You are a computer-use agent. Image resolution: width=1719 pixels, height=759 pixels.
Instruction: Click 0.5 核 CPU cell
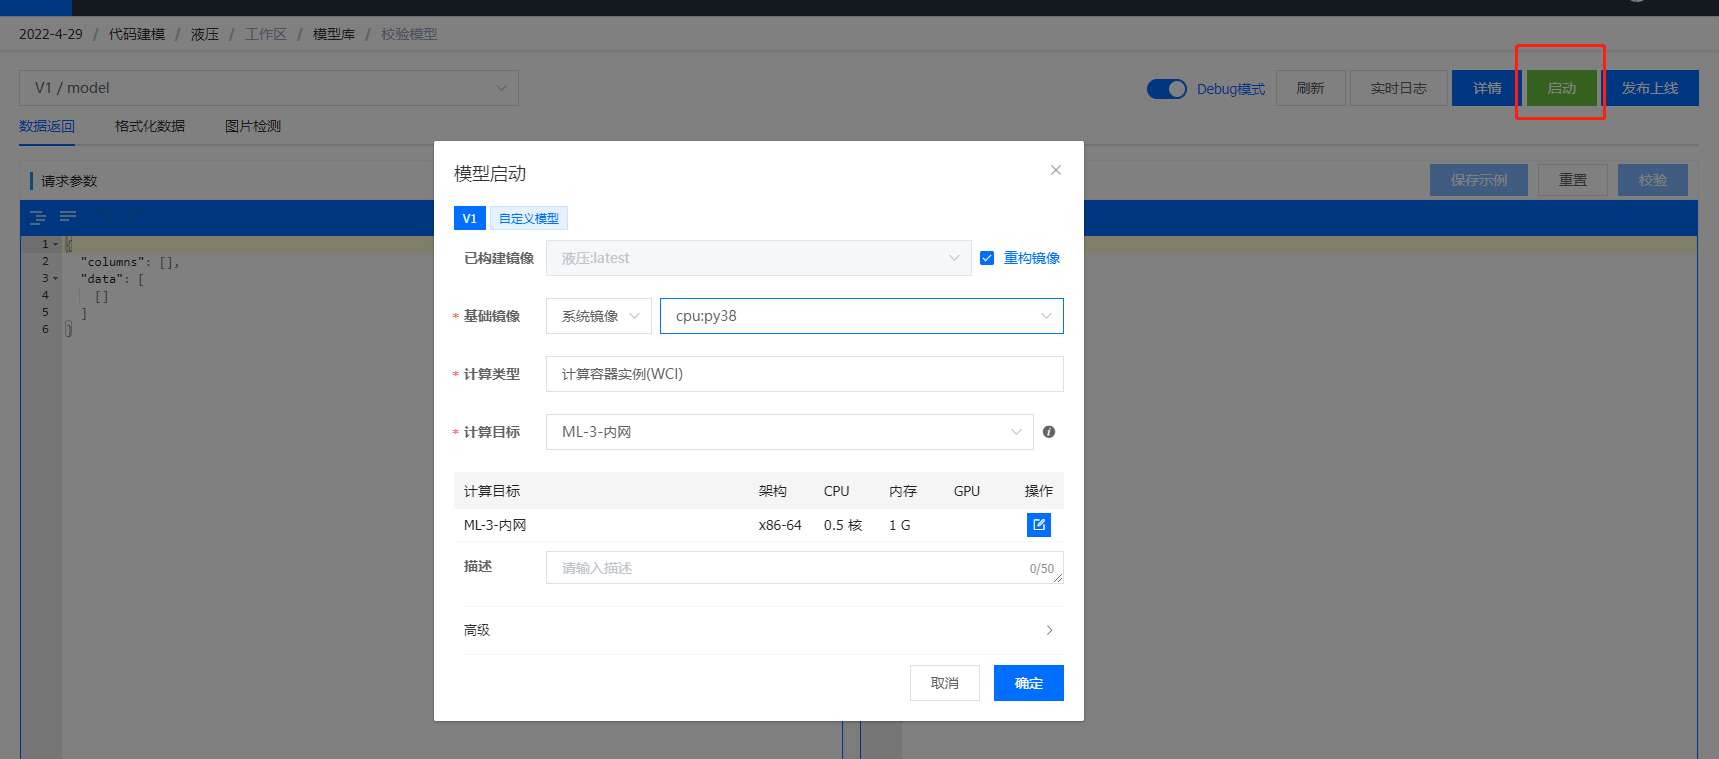pos(843,525)
